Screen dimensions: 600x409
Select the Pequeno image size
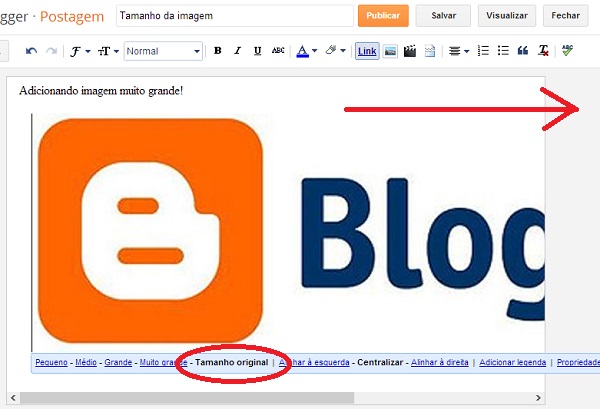coord(51,362)
